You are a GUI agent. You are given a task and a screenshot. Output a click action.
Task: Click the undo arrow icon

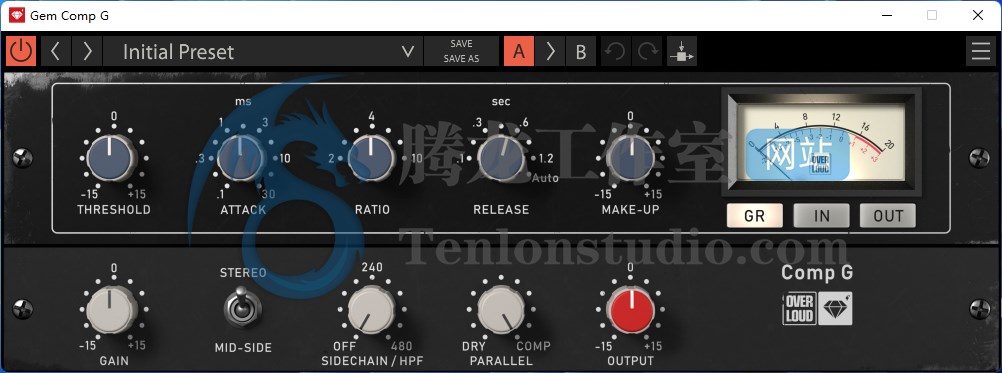click(615, 52)
